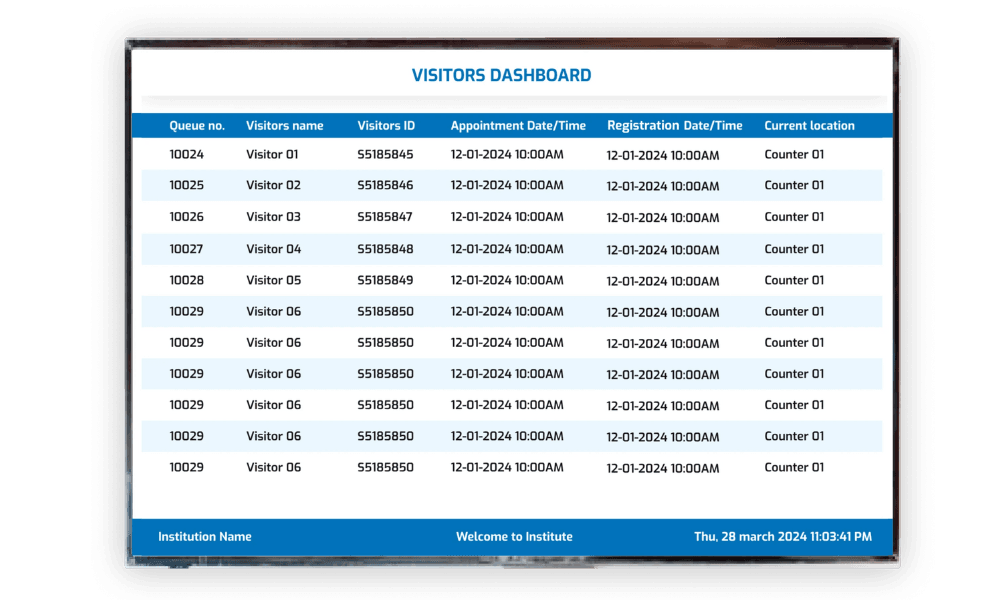The image size is (1000, 600).
Task: Click queue number 10027
Action: [x=186, y=249]
